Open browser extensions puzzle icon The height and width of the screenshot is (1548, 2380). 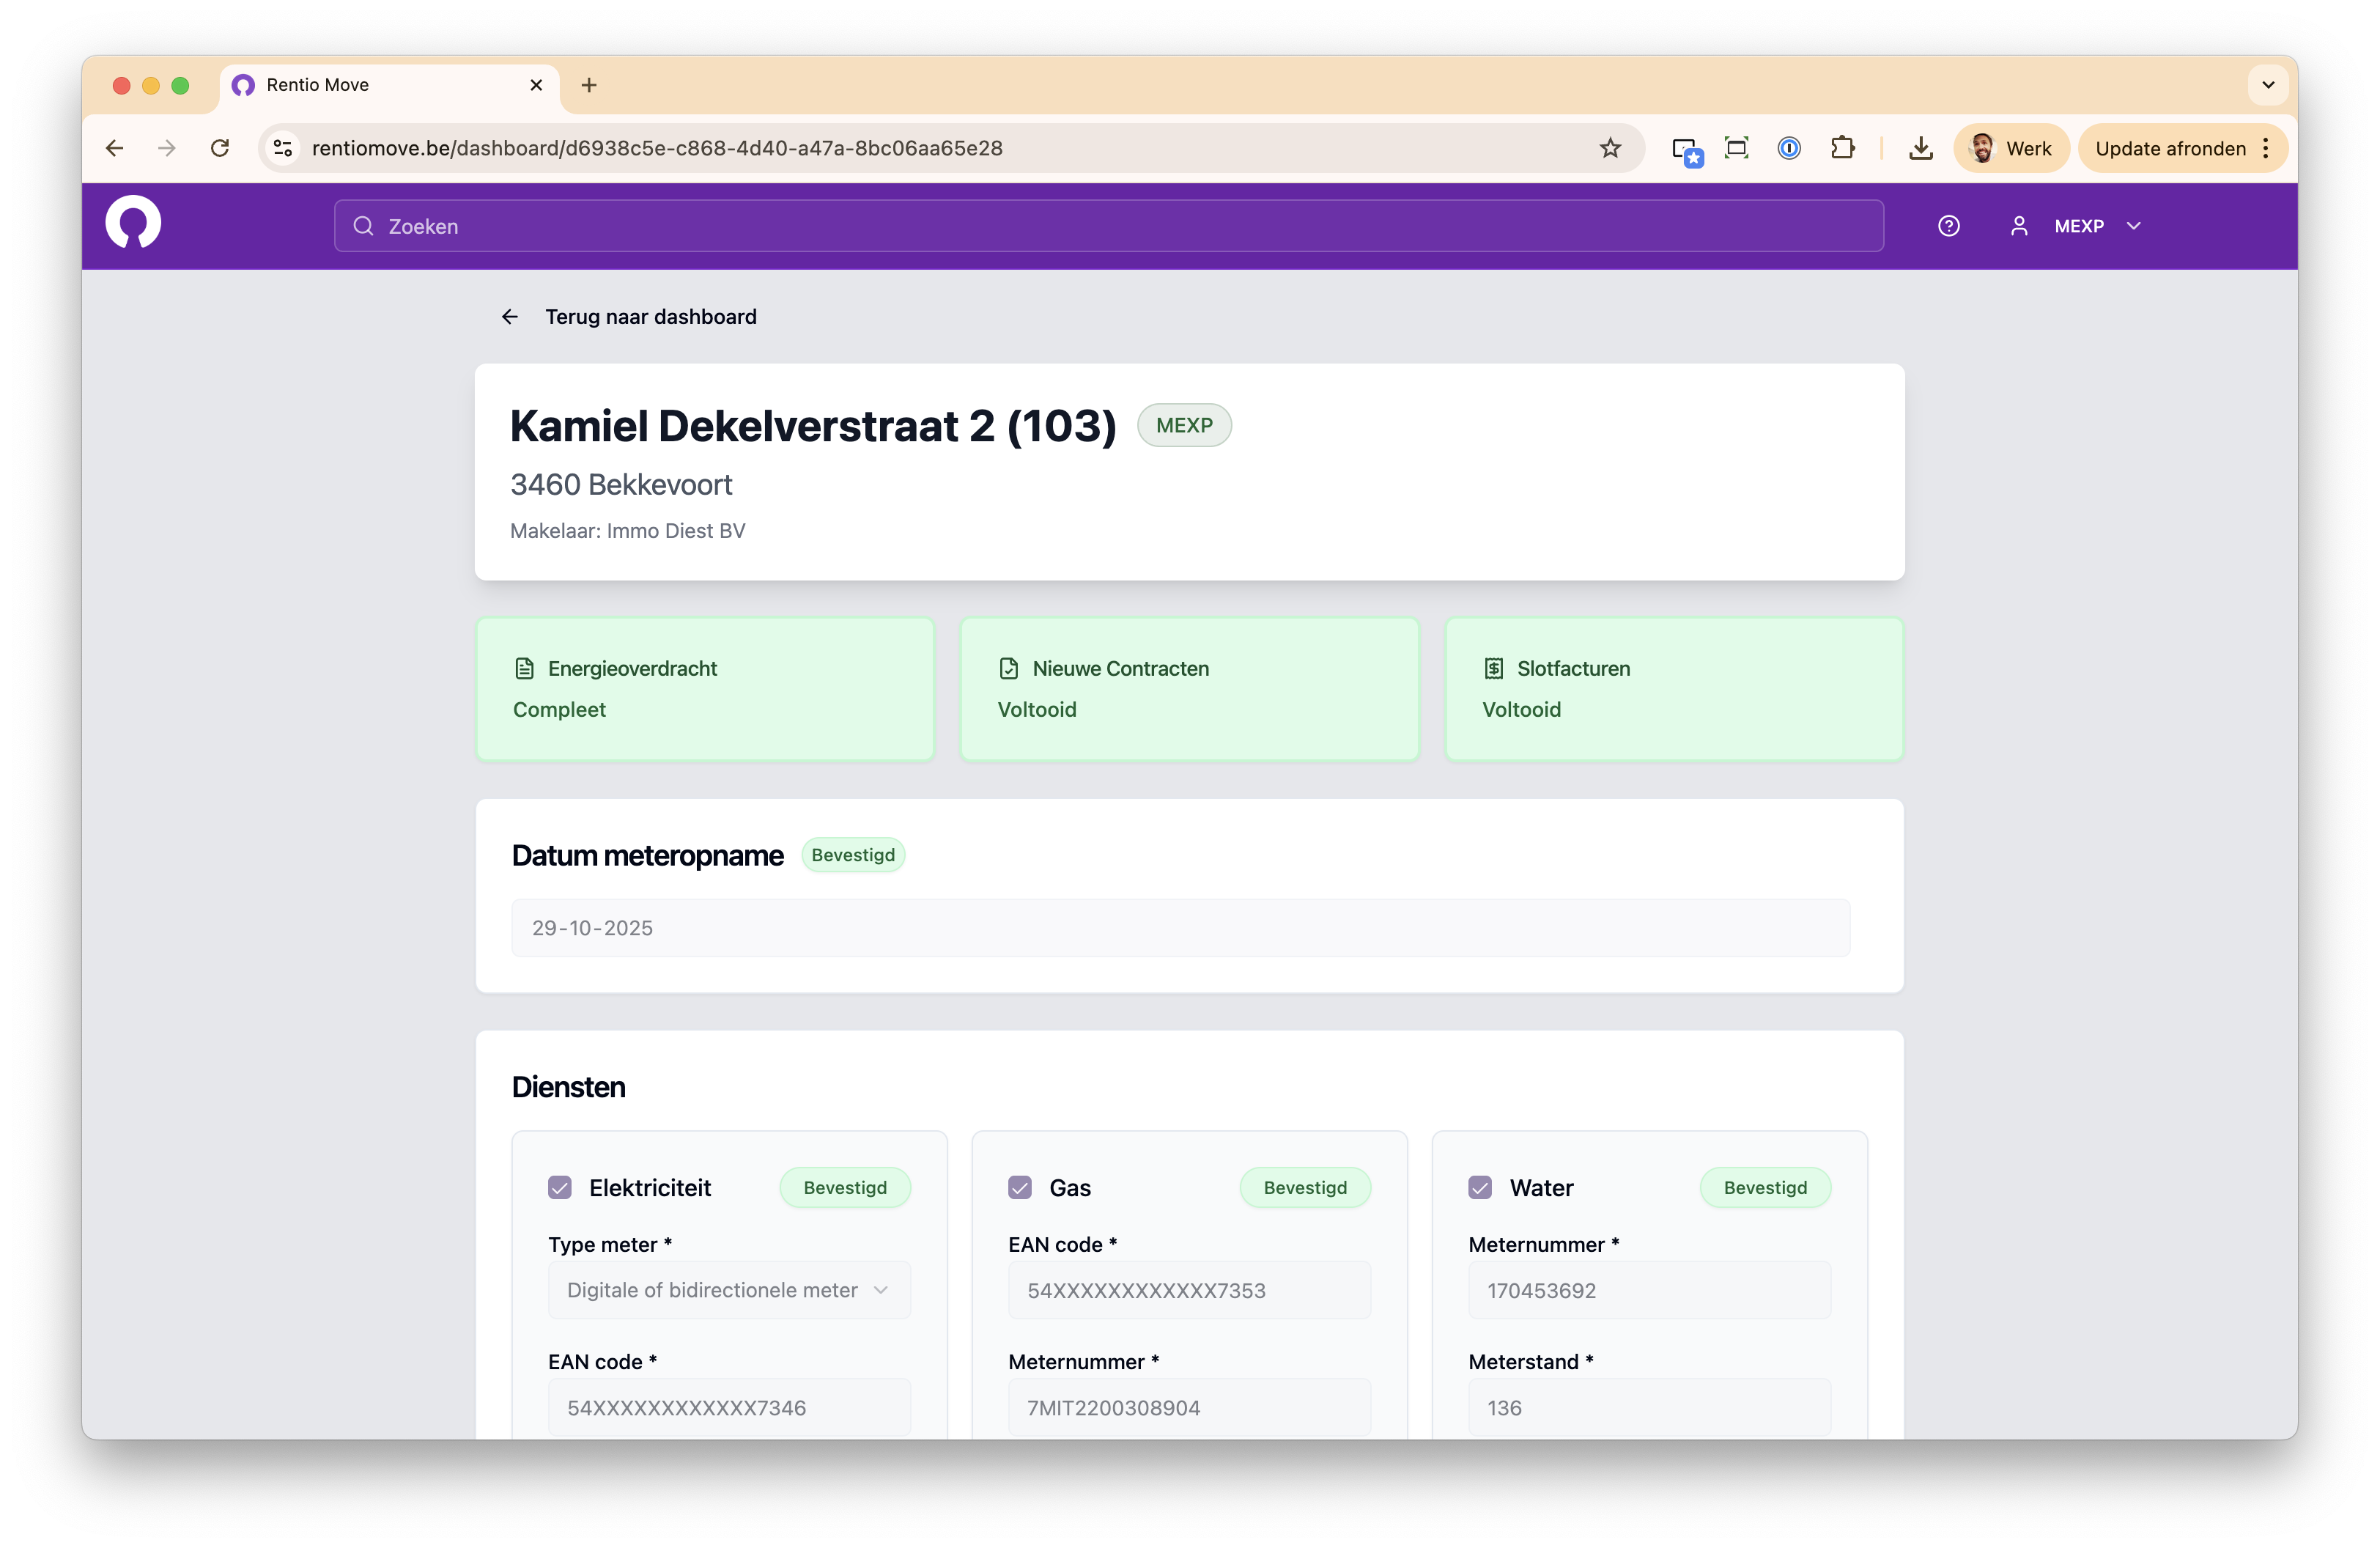1842,148
